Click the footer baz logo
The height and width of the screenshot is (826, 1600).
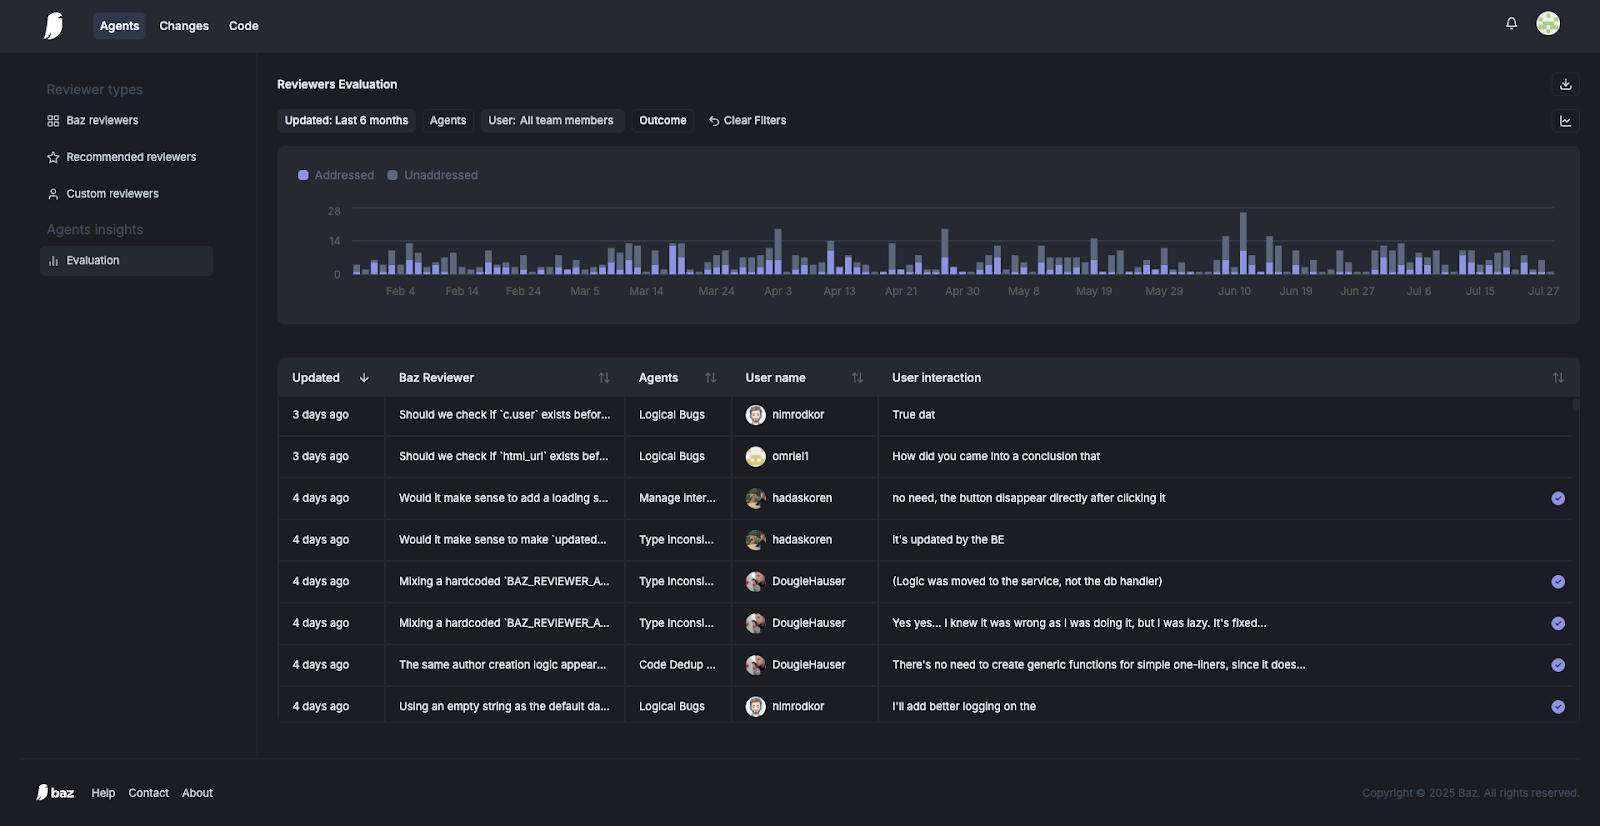point(55,793)
